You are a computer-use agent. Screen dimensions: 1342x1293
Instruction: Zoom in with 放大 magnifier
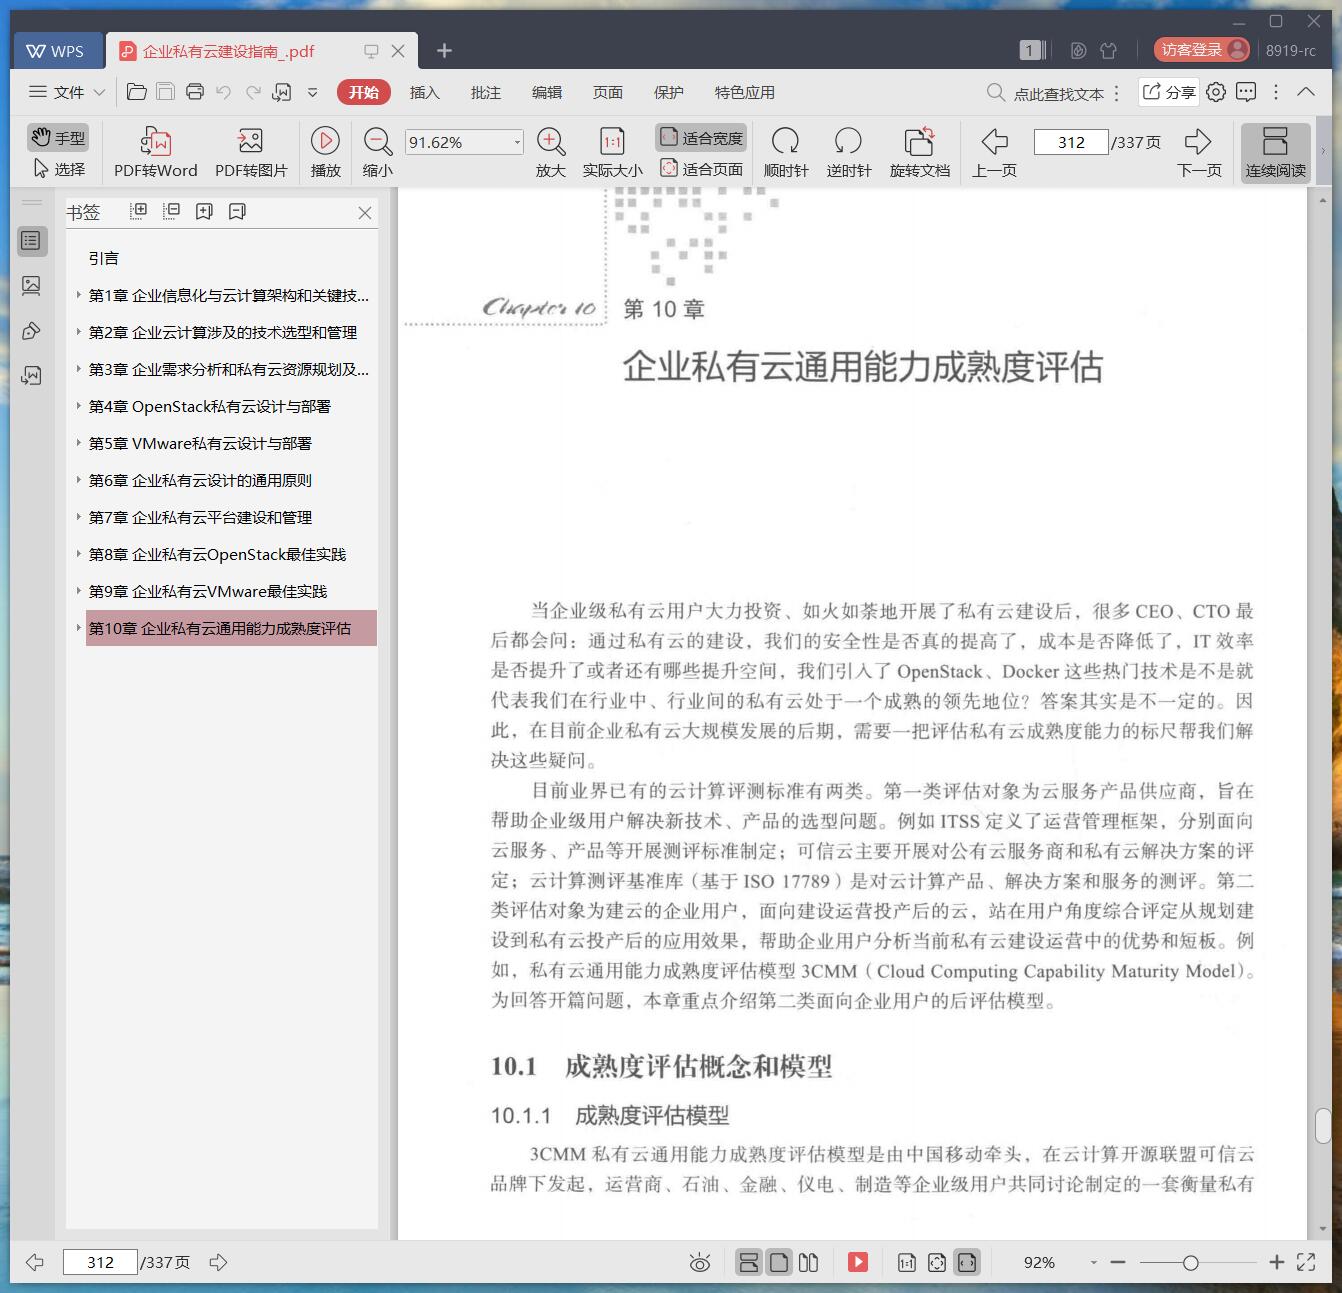pyautogui.click(x=551, y=153)
